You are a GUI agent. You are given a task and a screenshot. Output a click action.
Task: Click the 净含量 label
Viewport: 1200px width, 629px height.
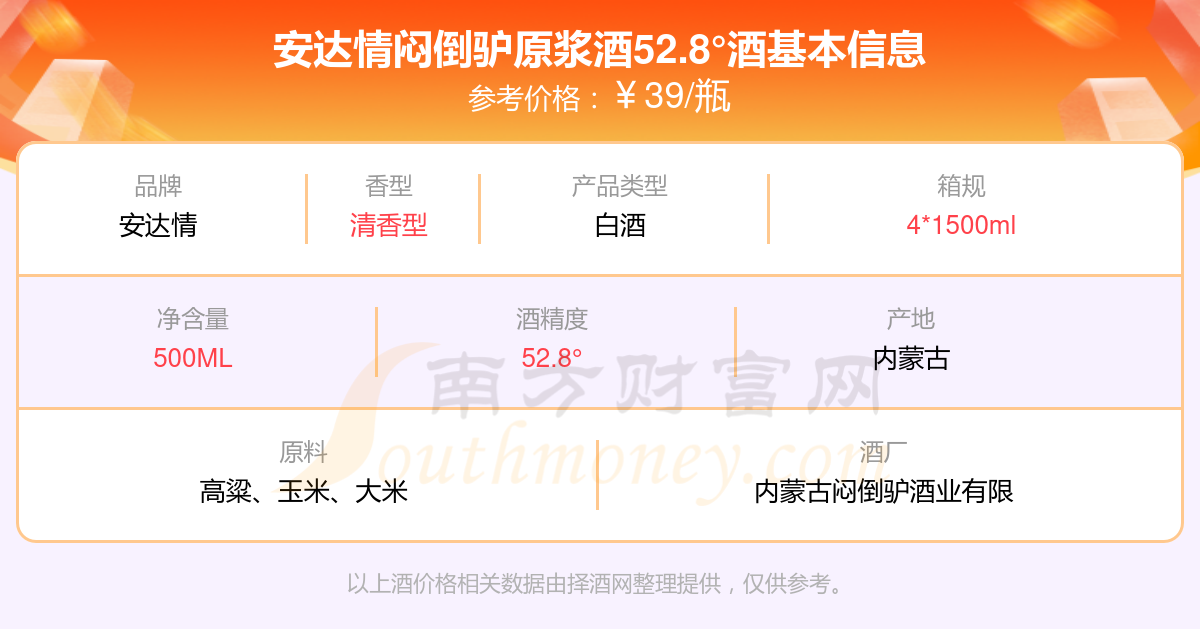[193, 319]
